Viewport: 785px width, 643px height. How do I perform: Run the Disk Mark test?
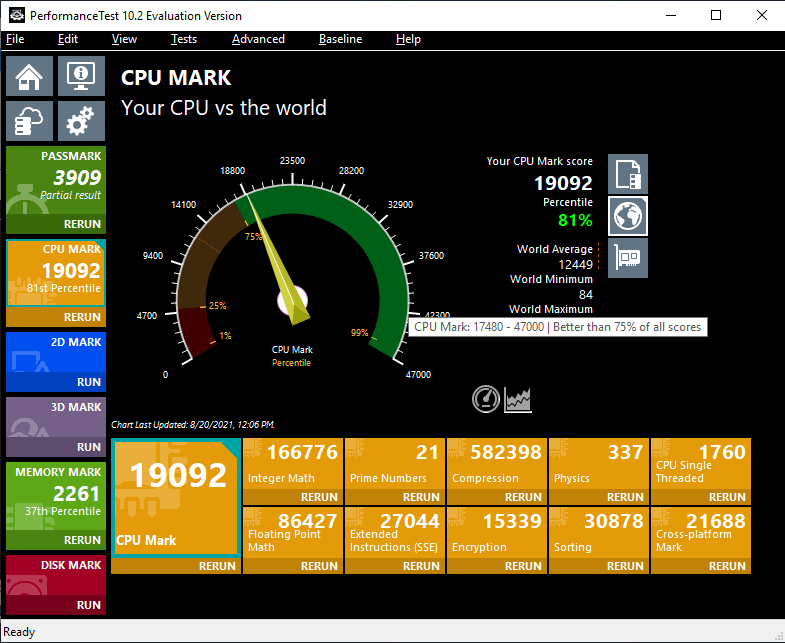click(x=89, y=605)
